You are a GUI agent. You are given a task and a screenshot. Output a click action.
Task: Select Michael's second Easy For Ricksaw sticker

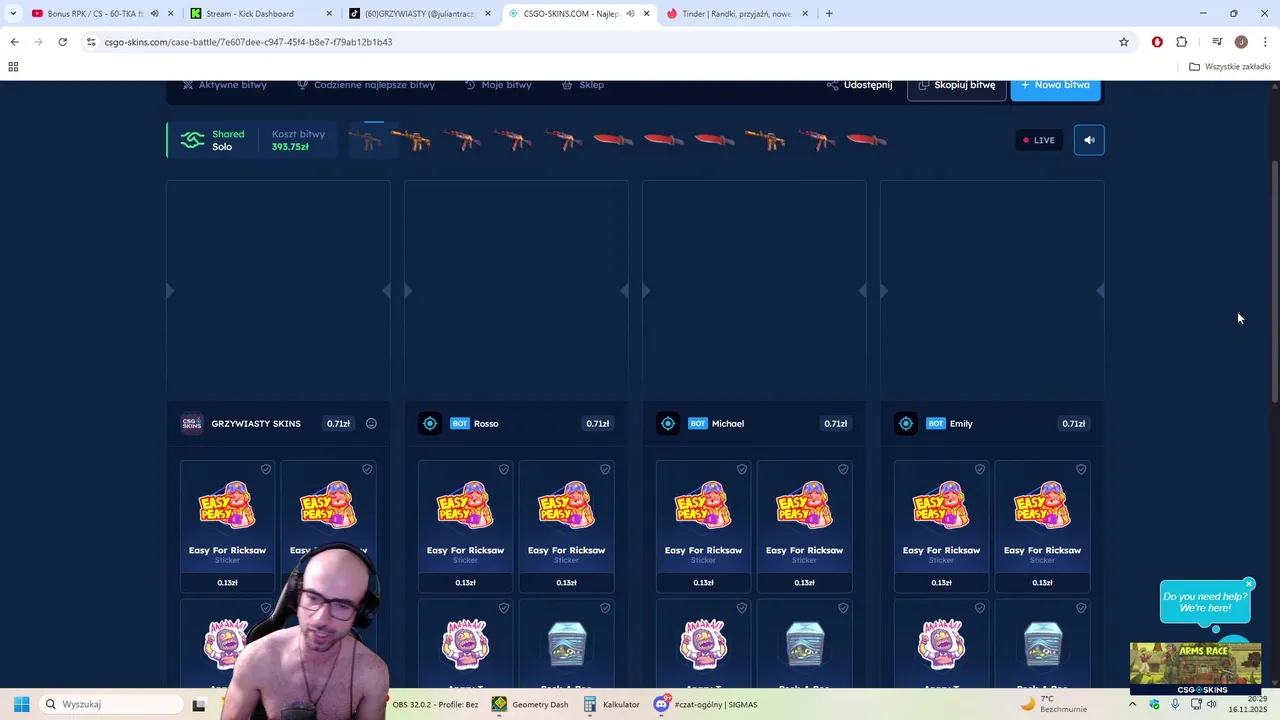click(x=804, y=527)
